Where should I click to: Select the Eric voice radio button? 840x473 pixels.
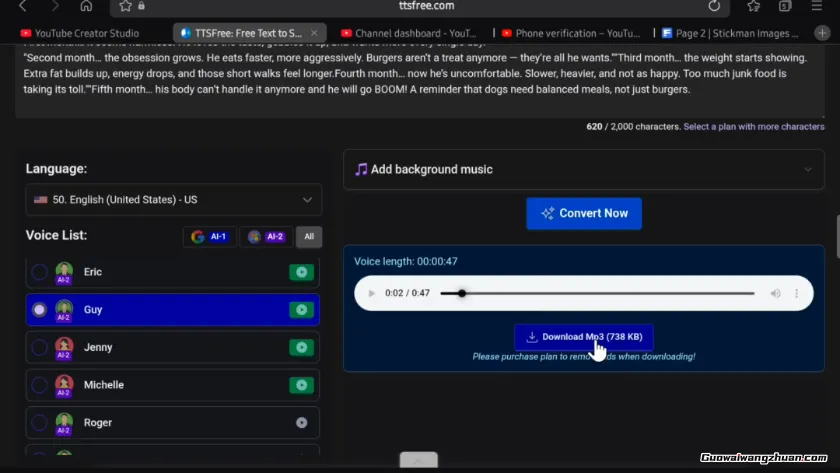click(x=39, y=272)
